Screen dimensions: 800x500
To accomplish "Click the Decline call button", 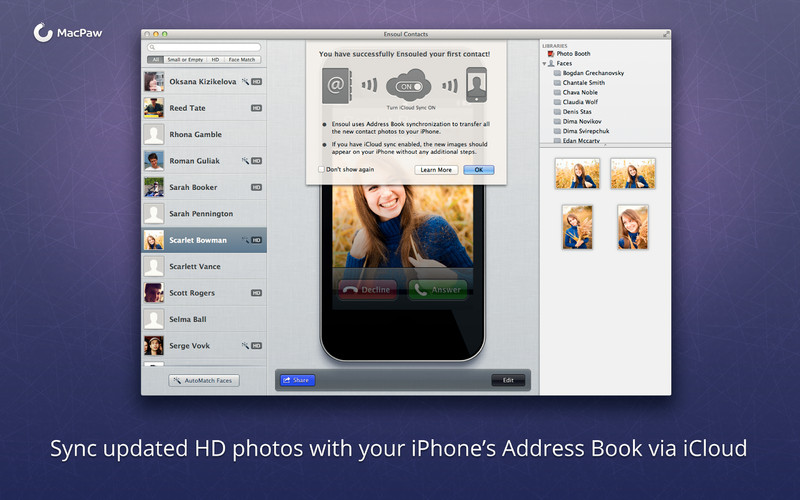I will 367,290.
